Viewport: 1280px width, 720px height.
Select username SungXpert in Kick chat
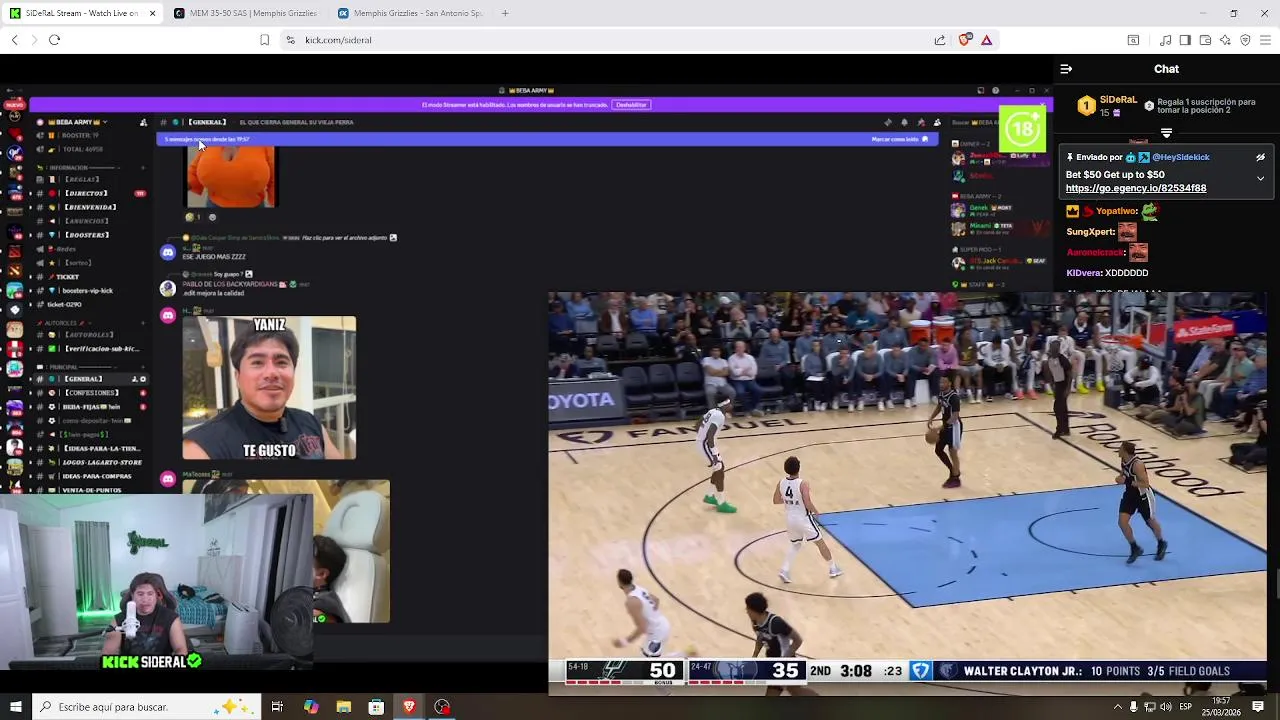pos(1090,231)
